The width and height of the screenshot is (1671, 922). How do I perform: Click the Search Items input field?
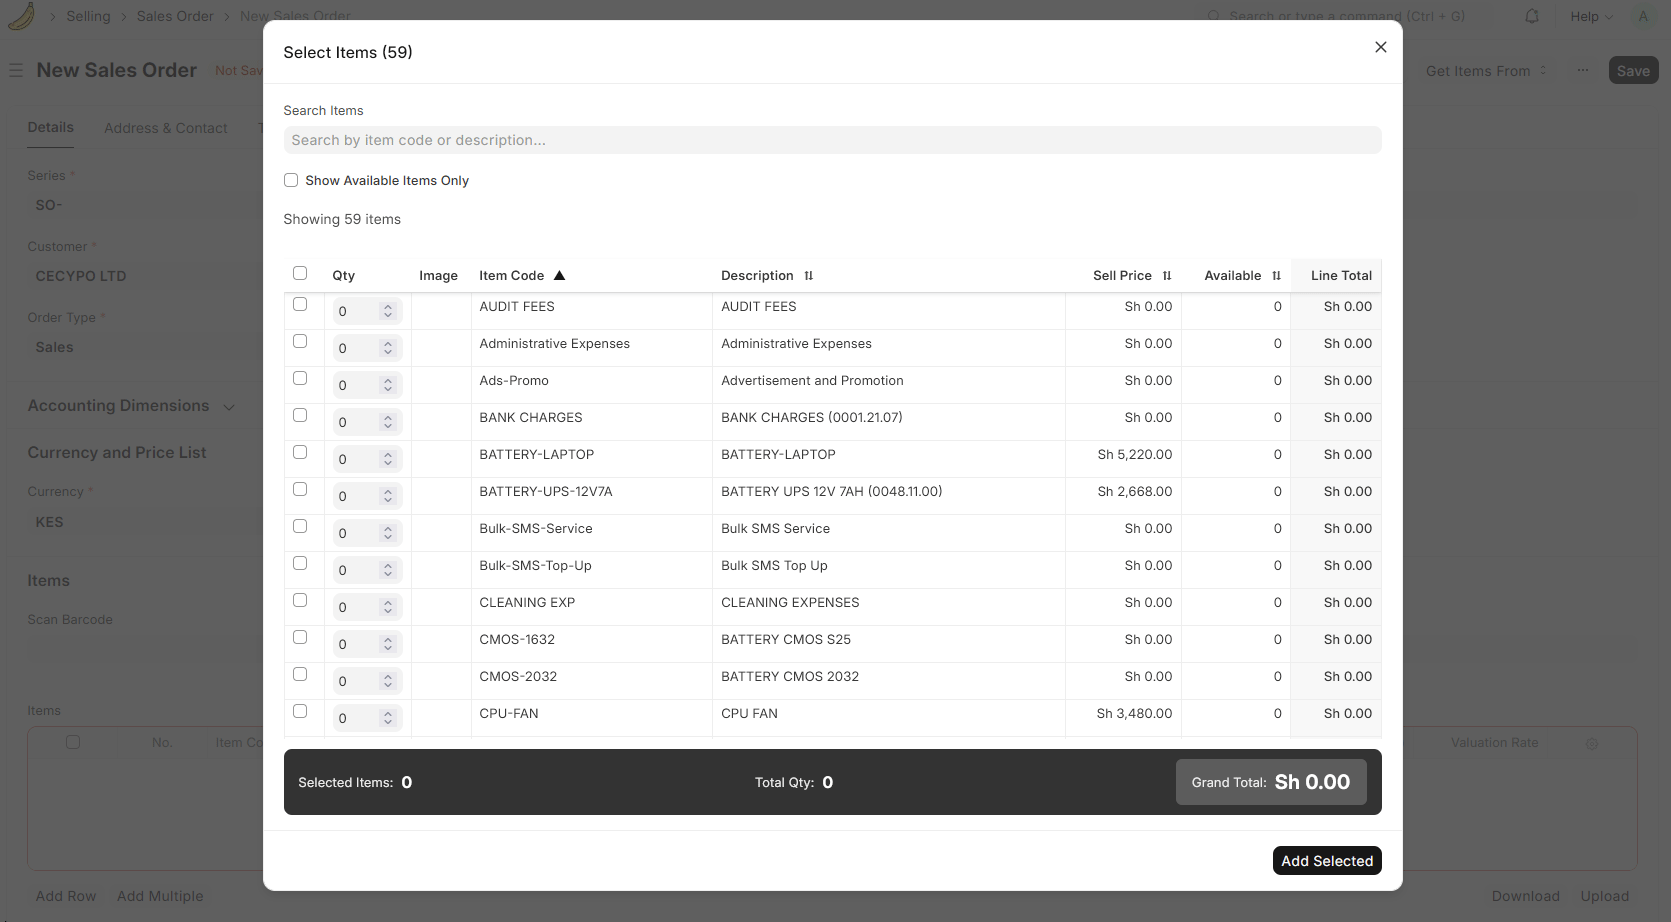[x=832, y=140]
